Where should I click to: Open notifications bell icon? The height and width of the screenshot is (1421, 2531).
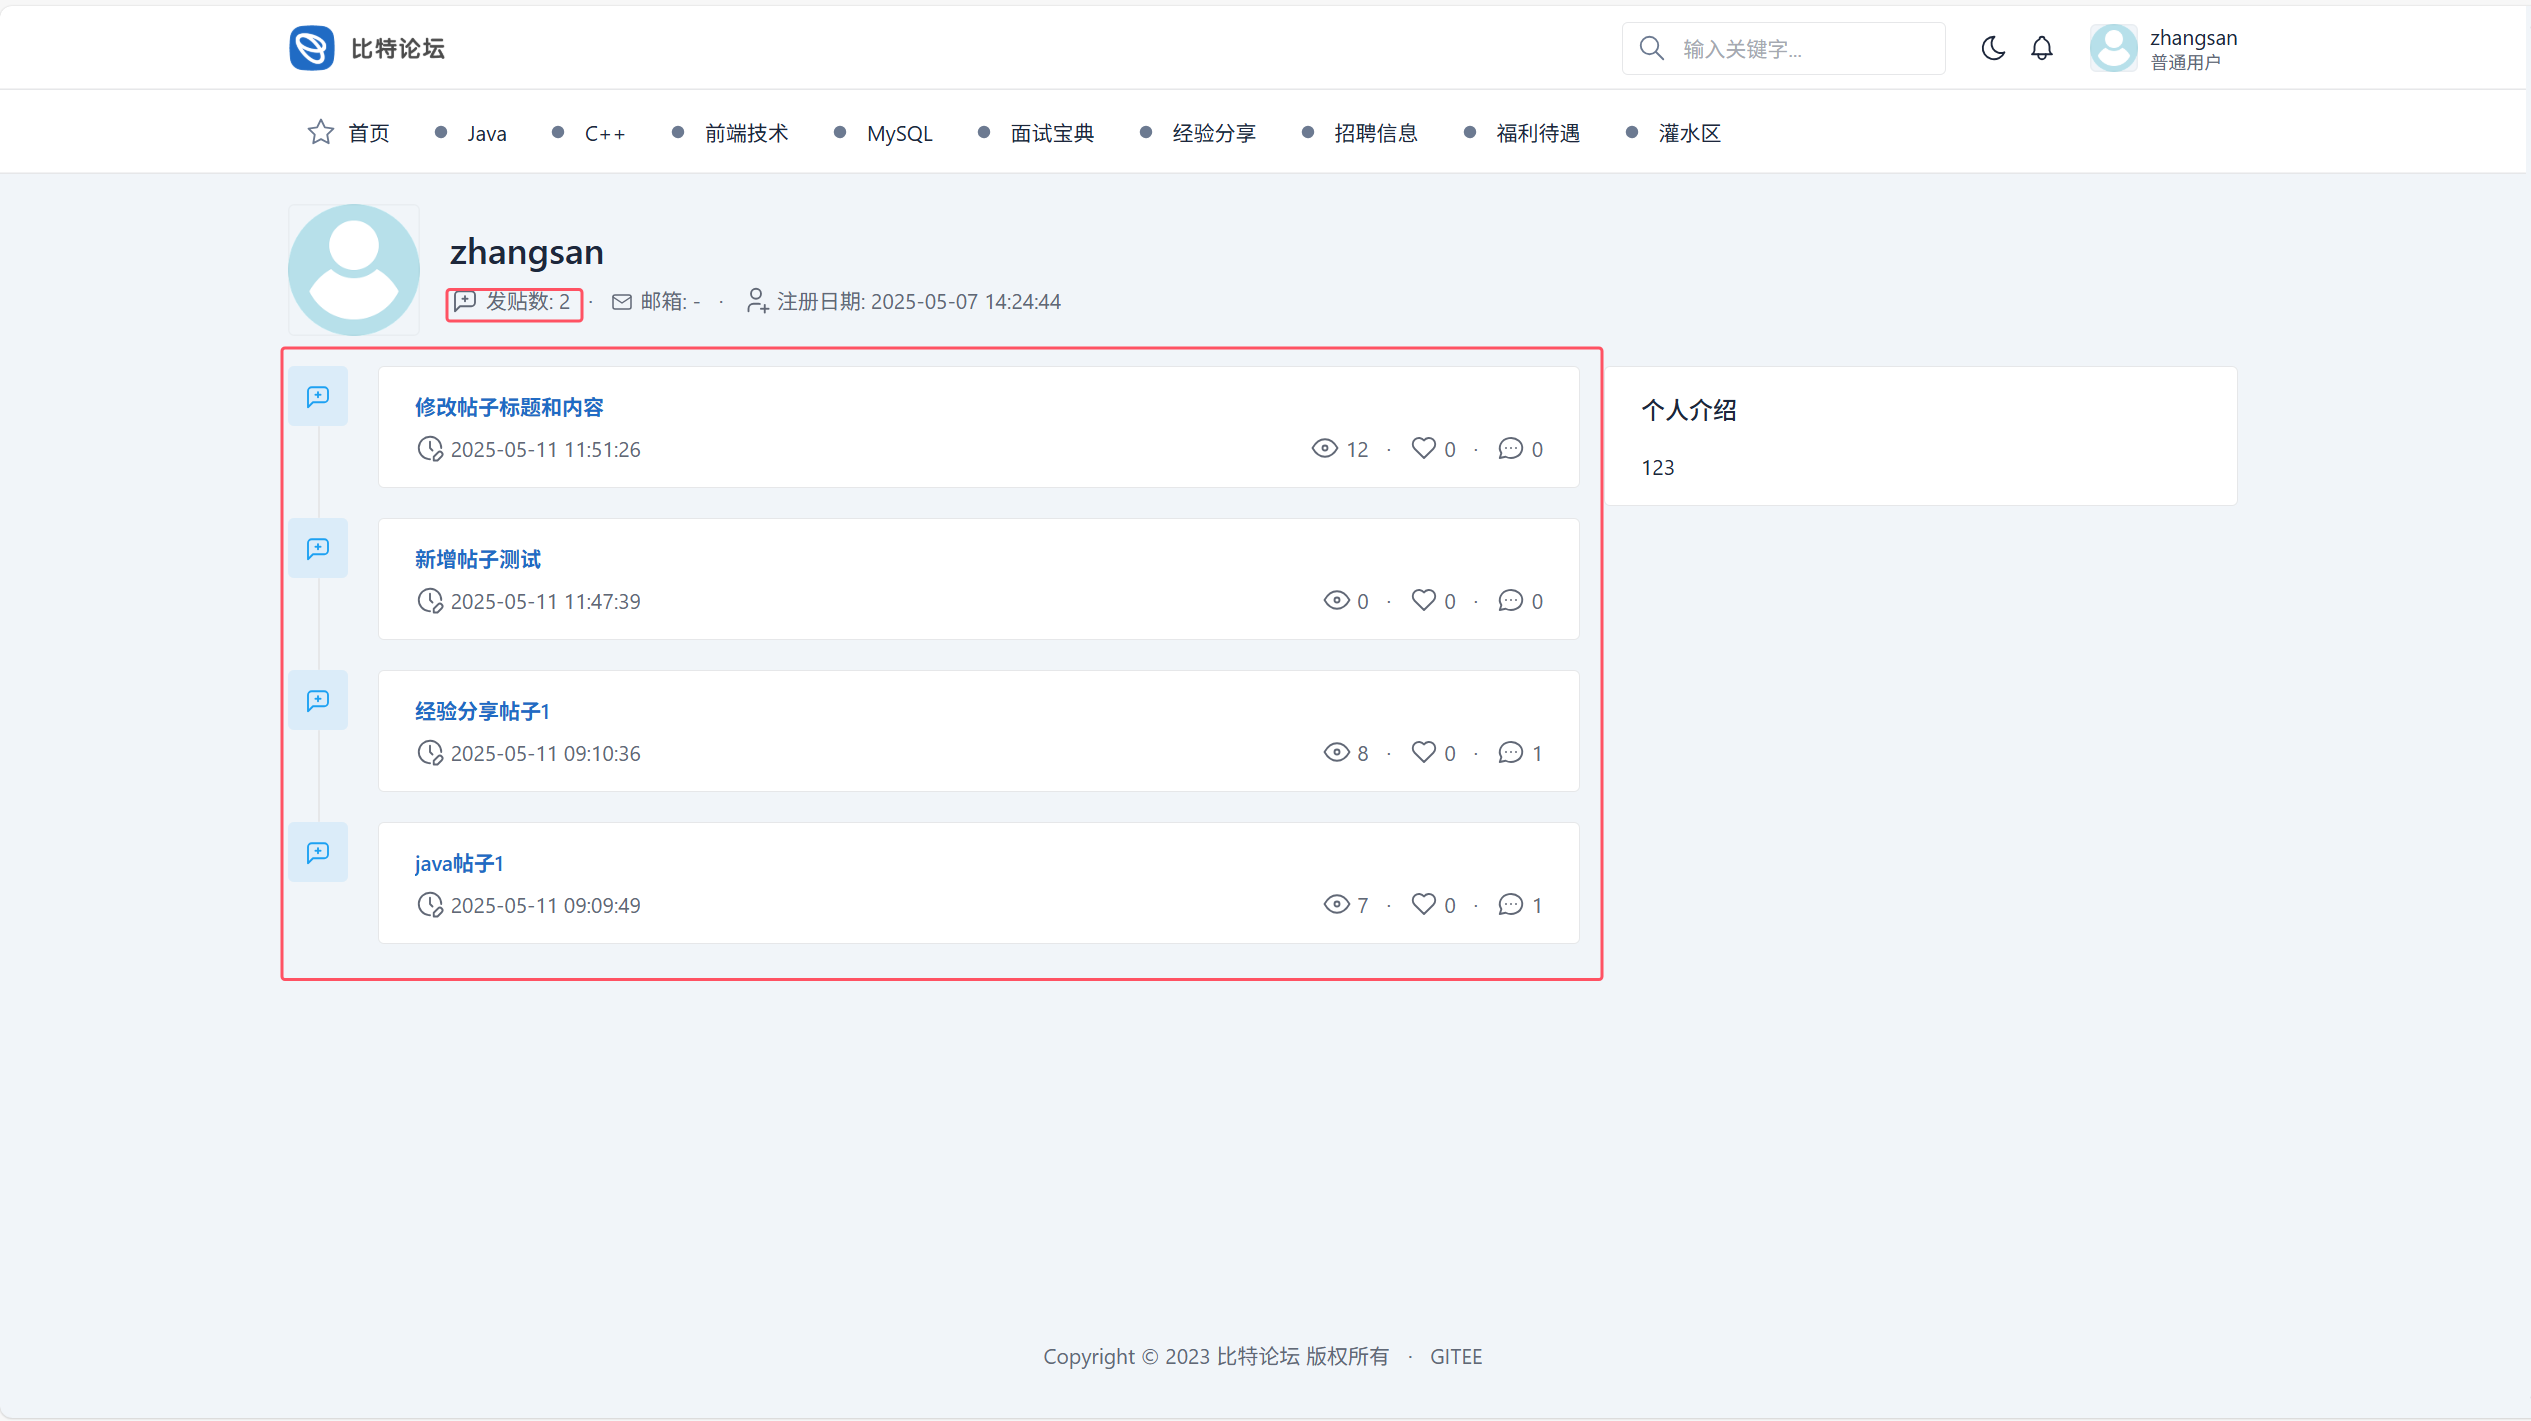pyautogui.click(x=2041, y=48)
